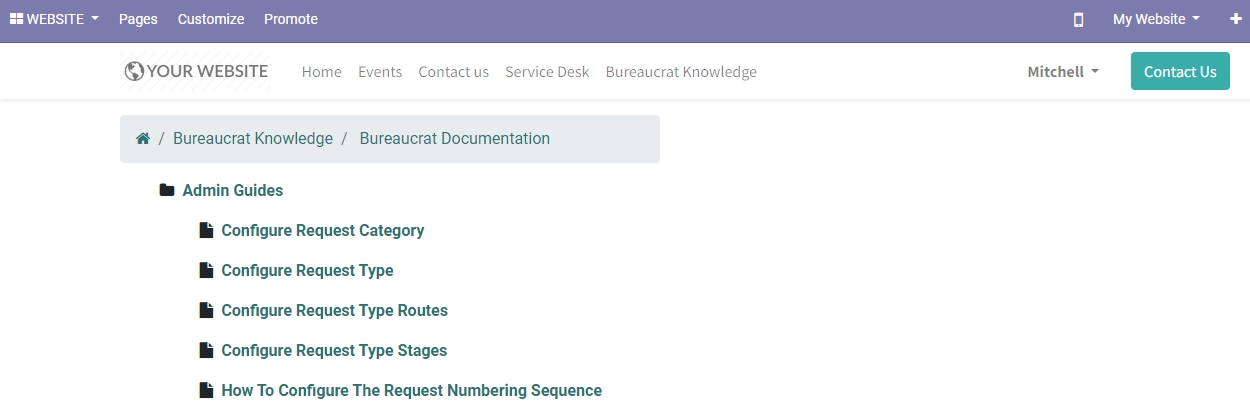
Task: Click the Configure Request Type Stages document icon
Action: [207, 350]
